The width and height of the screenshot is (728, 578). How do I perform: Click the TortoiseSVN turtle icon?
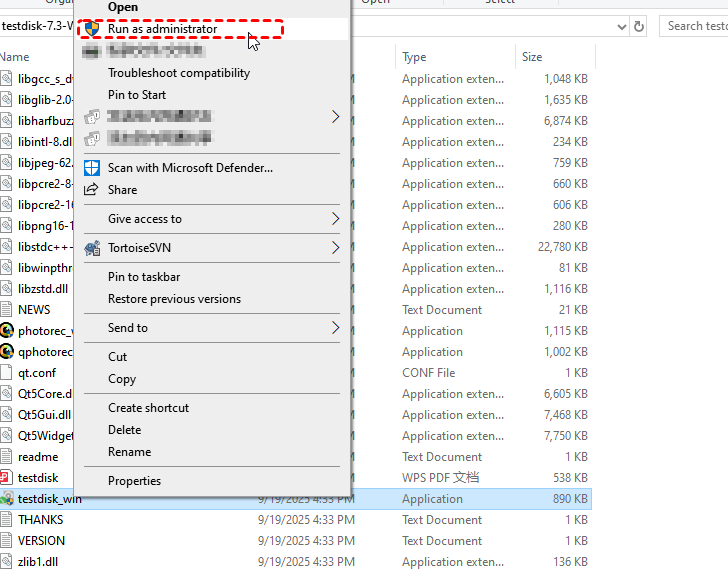92,248
